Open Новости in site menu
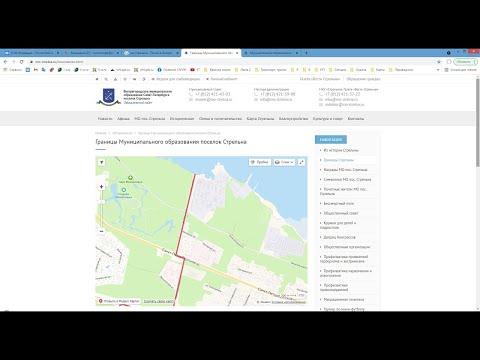The image size is (480, 360). (105, 119)
